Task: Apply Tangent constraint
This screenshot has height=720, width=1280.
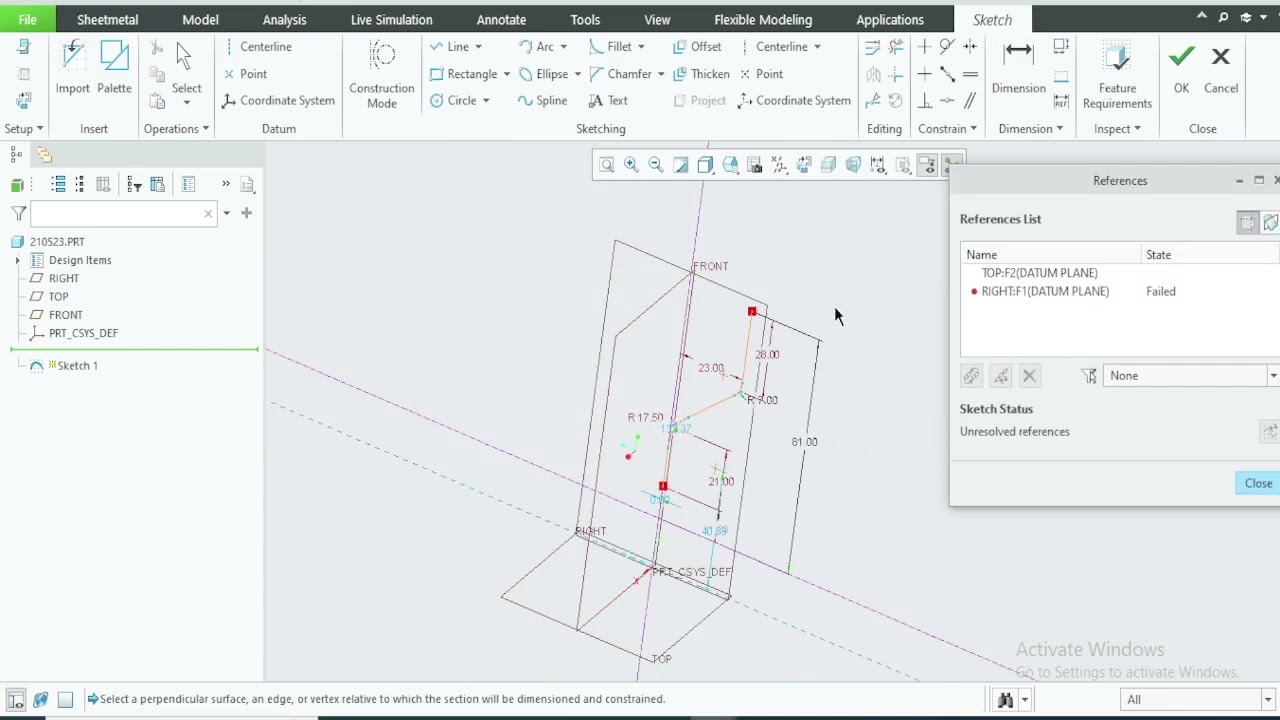Action: (947, 47)
